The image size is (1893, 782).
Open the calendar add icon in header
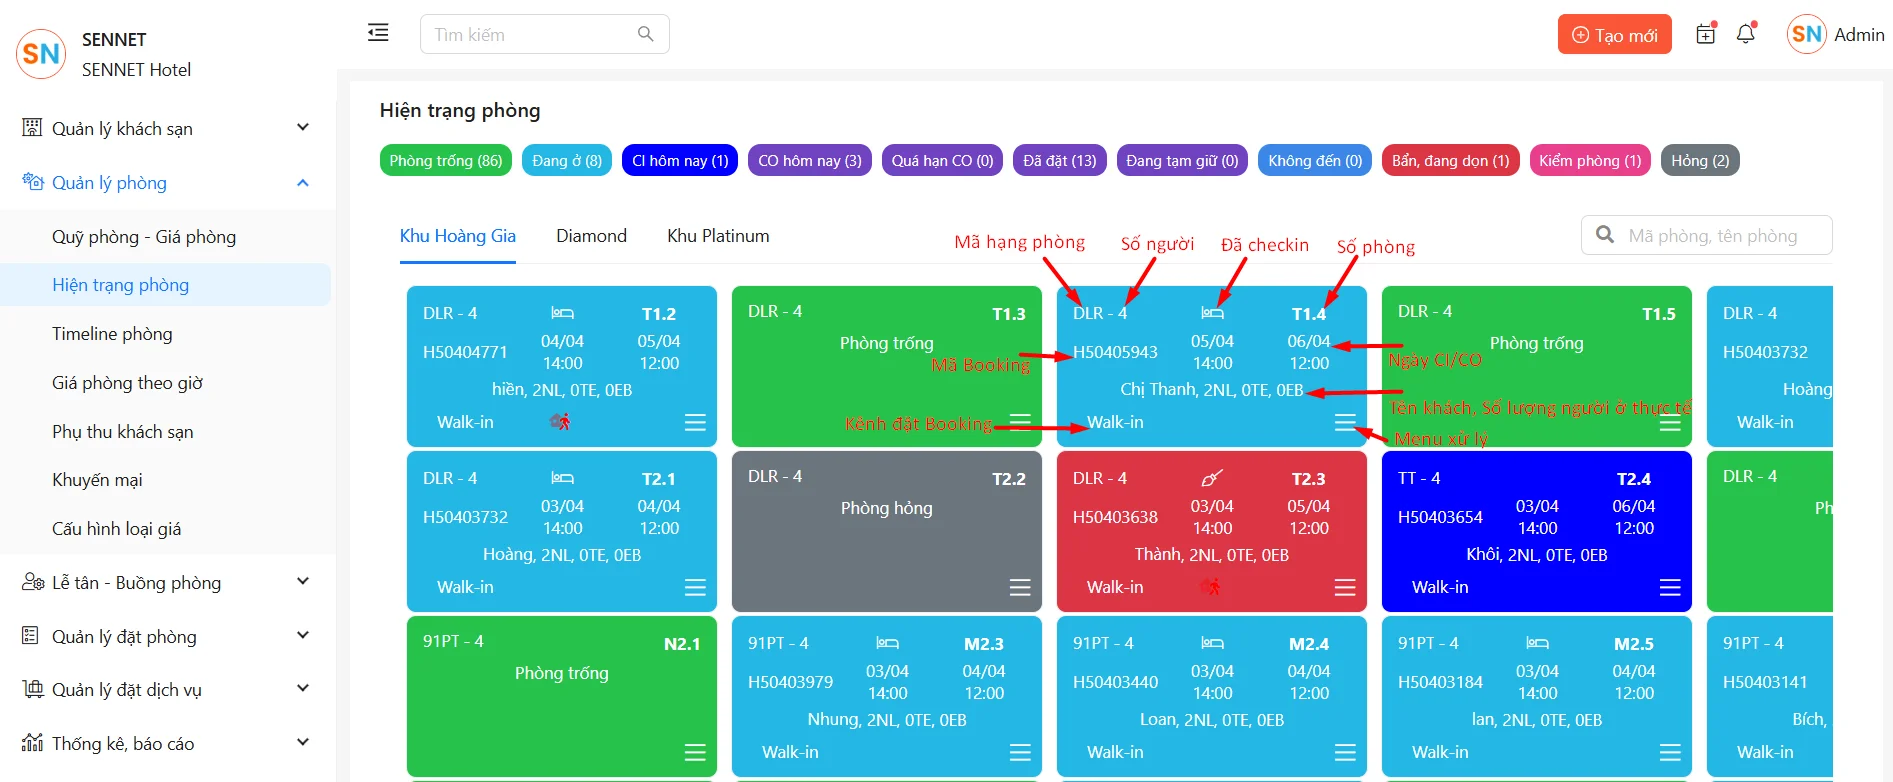click(x=1706, y=34)
